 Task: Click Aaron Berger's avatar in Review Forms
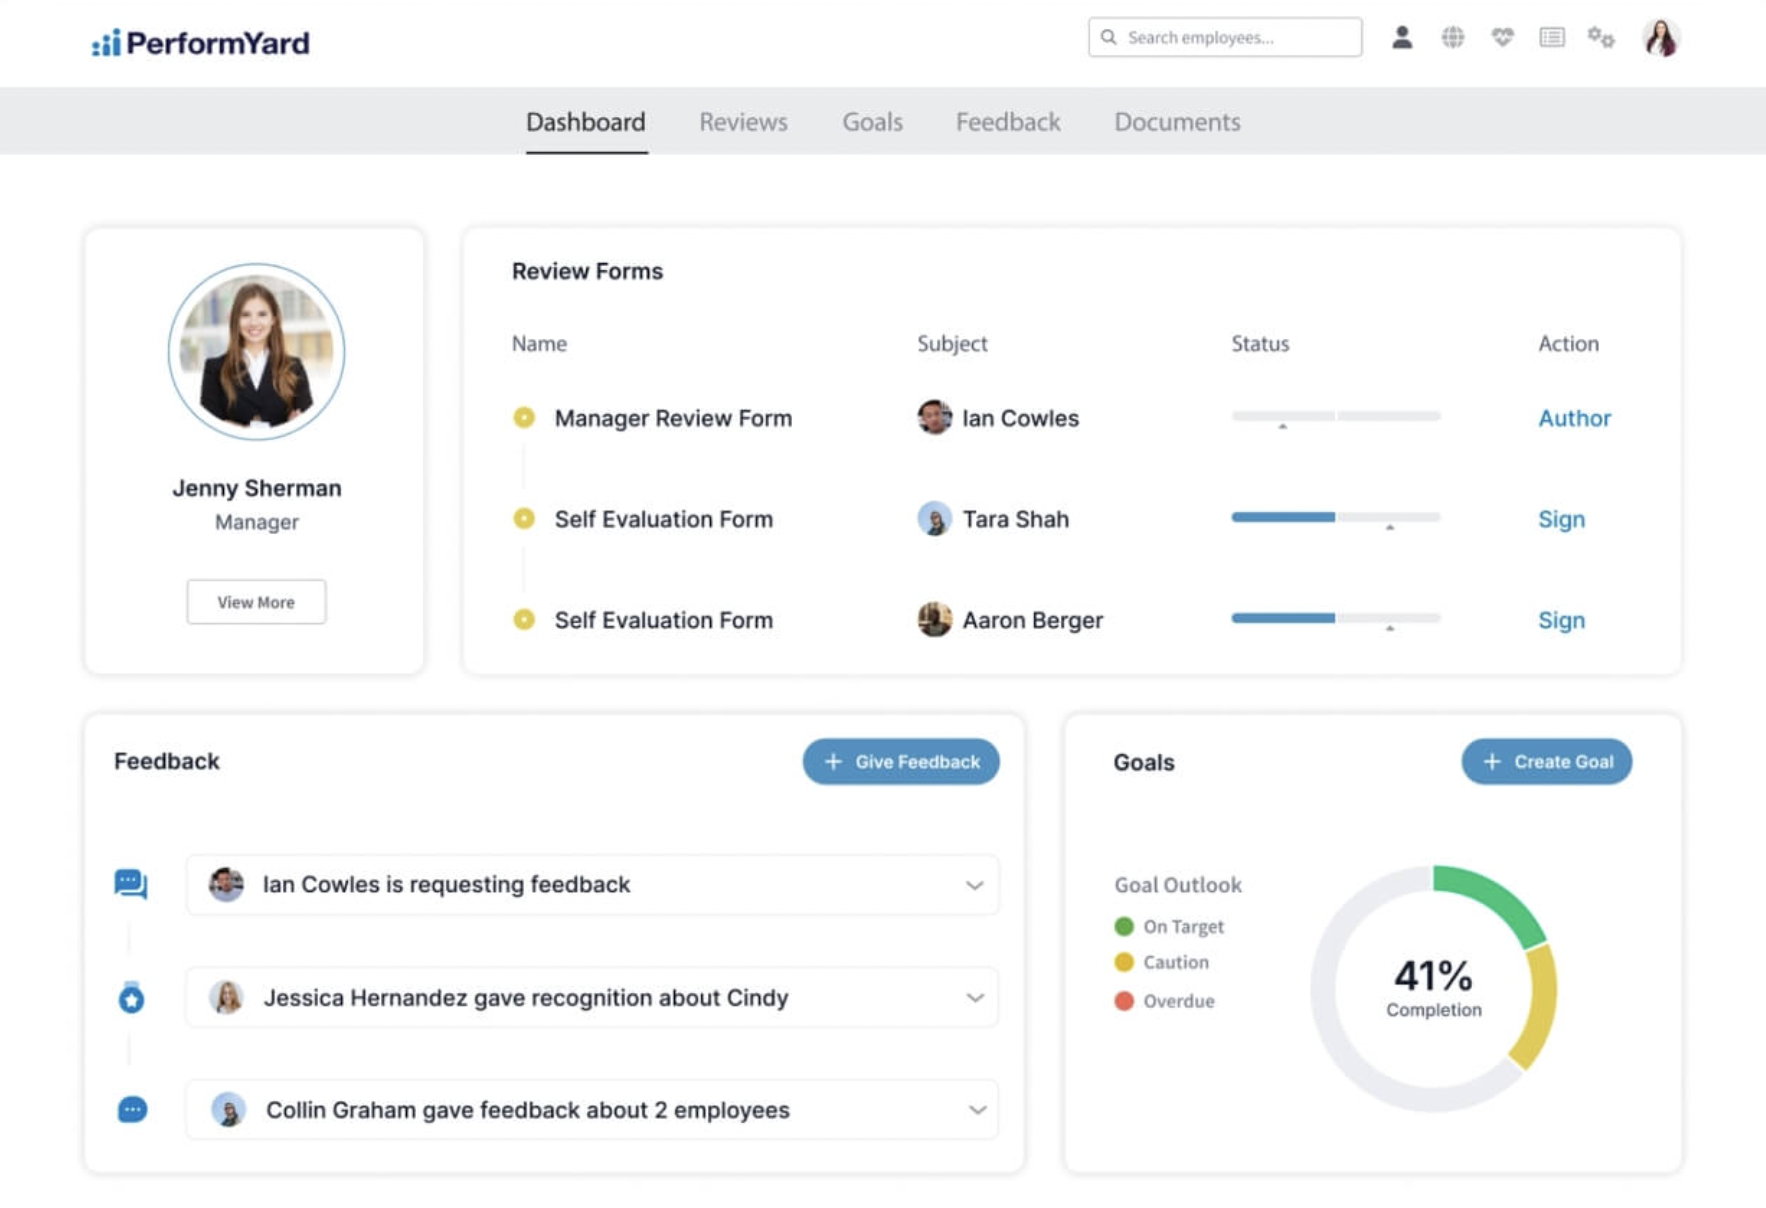934,619
